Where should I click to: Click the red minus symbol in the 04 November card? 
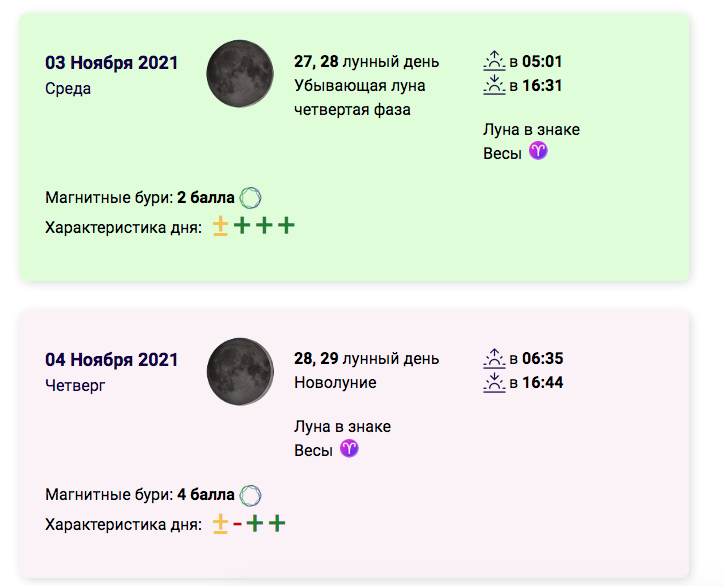237,524
